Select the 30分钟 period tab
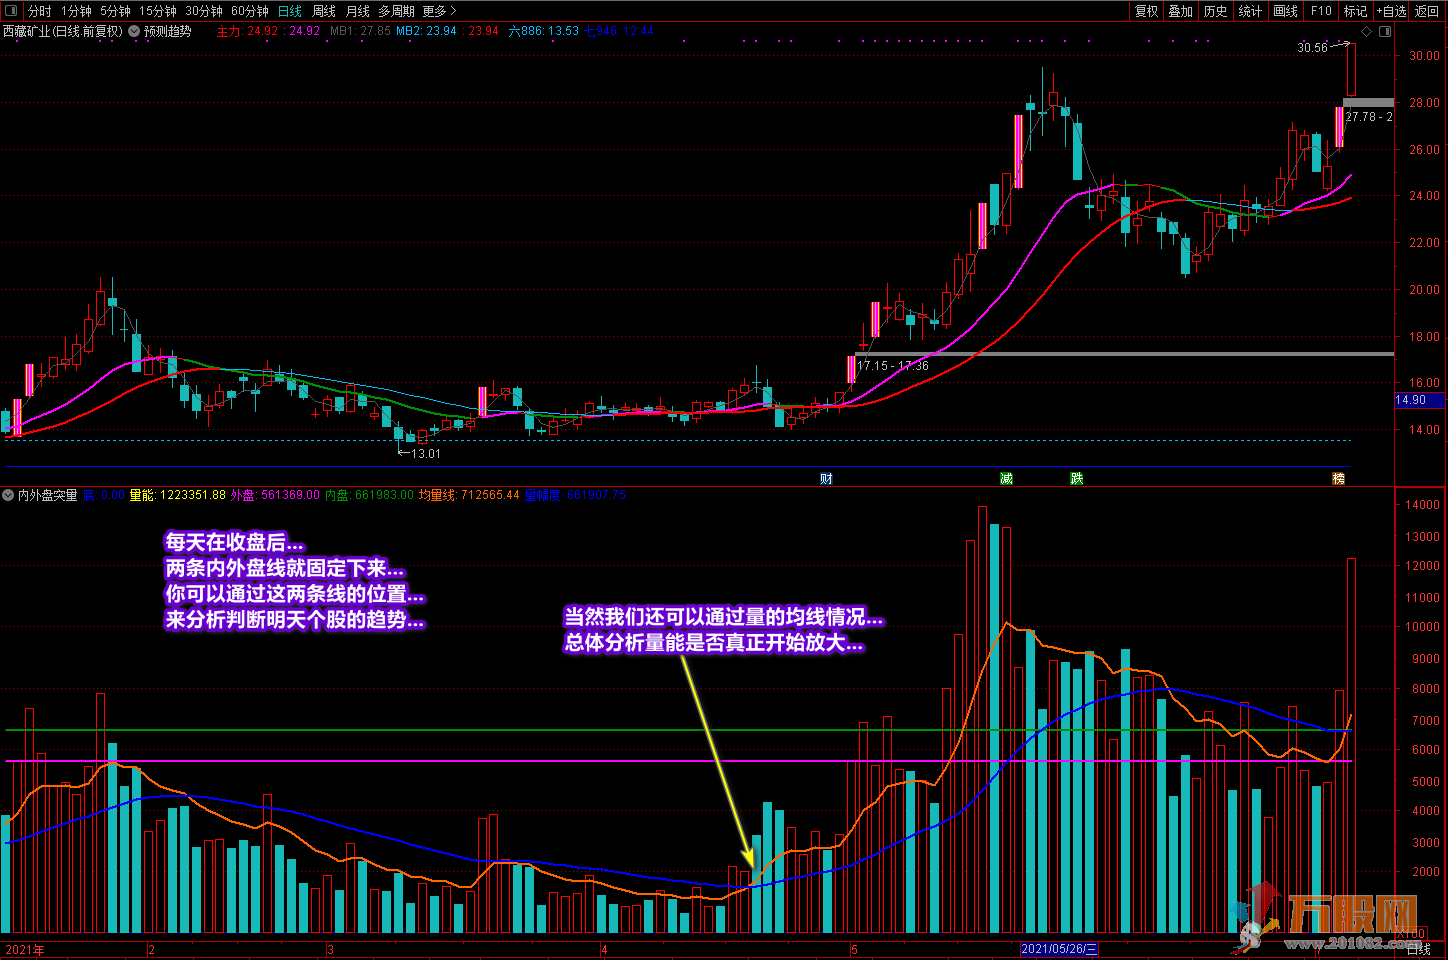 (204, 11)
